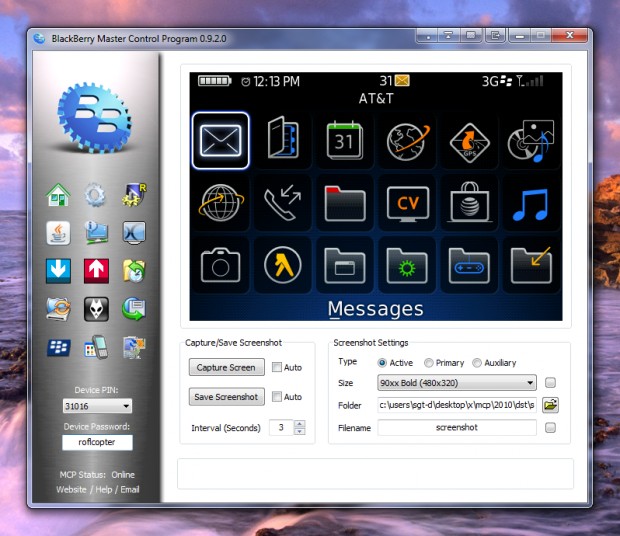Click the red up arrow icon
This screenshot has width=620, height=536.
(x=96, y=271)
